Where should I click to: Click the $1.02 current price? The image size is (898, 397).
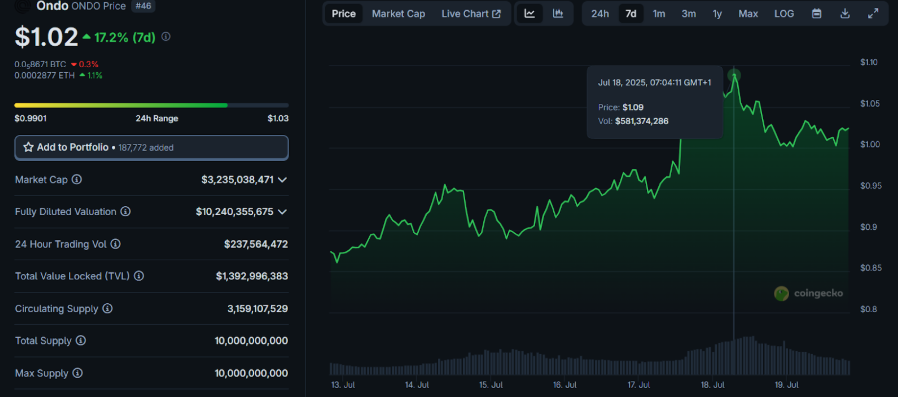(46, 37)
